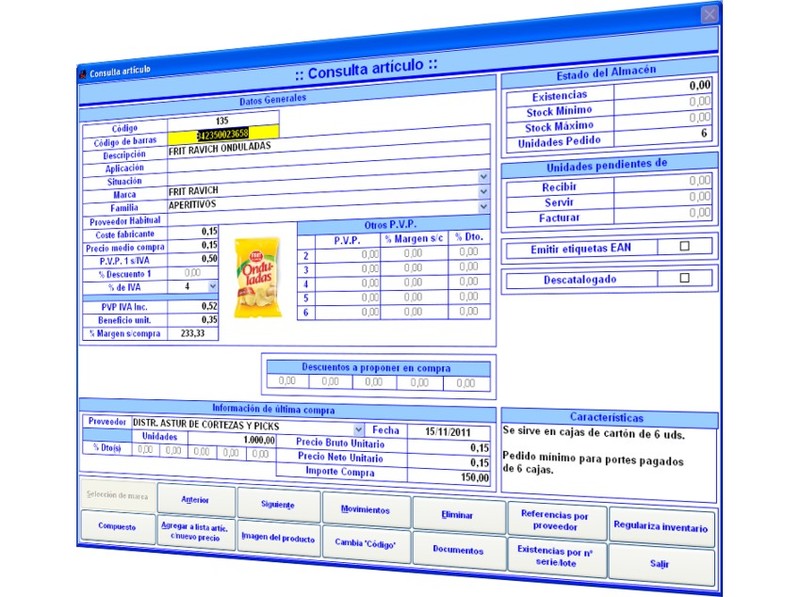Open the Proveedor dropdown in última compra
Image resolution: width=800 pixels, height=597 pixels.
359,425
